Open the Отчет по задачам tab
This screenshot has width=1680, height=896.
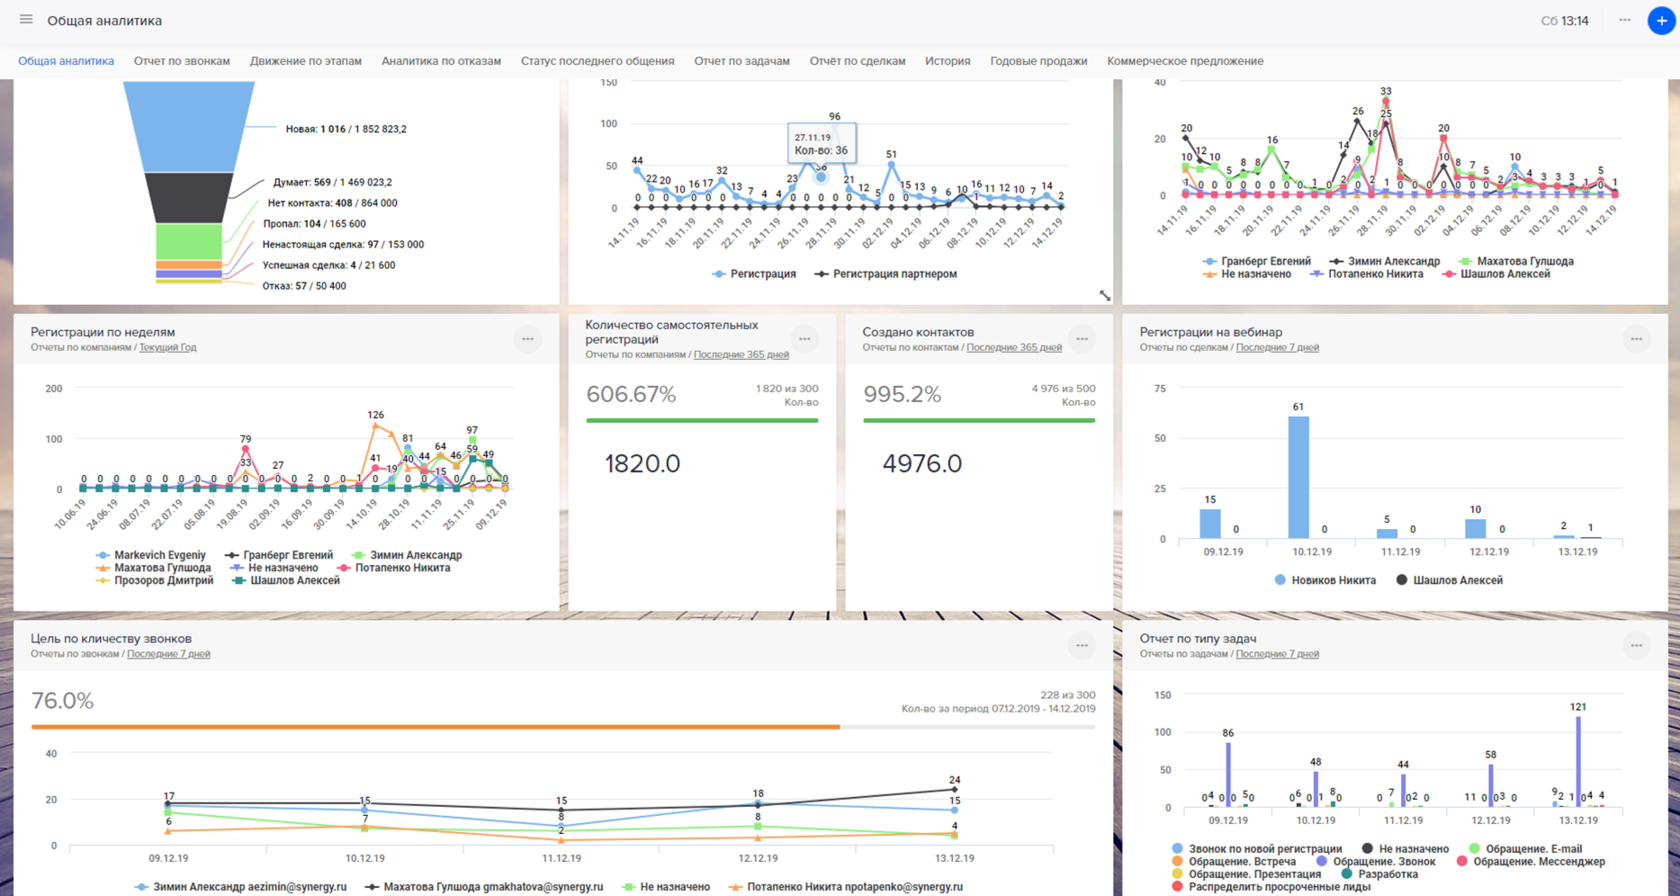(742, 61)
